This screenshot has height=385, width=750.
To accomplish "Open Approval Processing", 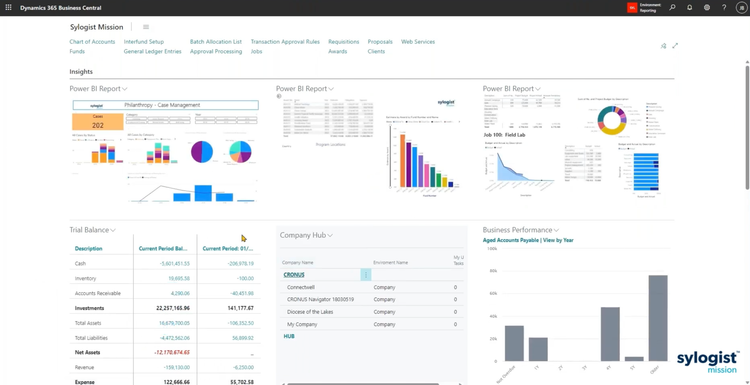I will pyautogui.click(x=216, y=51).
